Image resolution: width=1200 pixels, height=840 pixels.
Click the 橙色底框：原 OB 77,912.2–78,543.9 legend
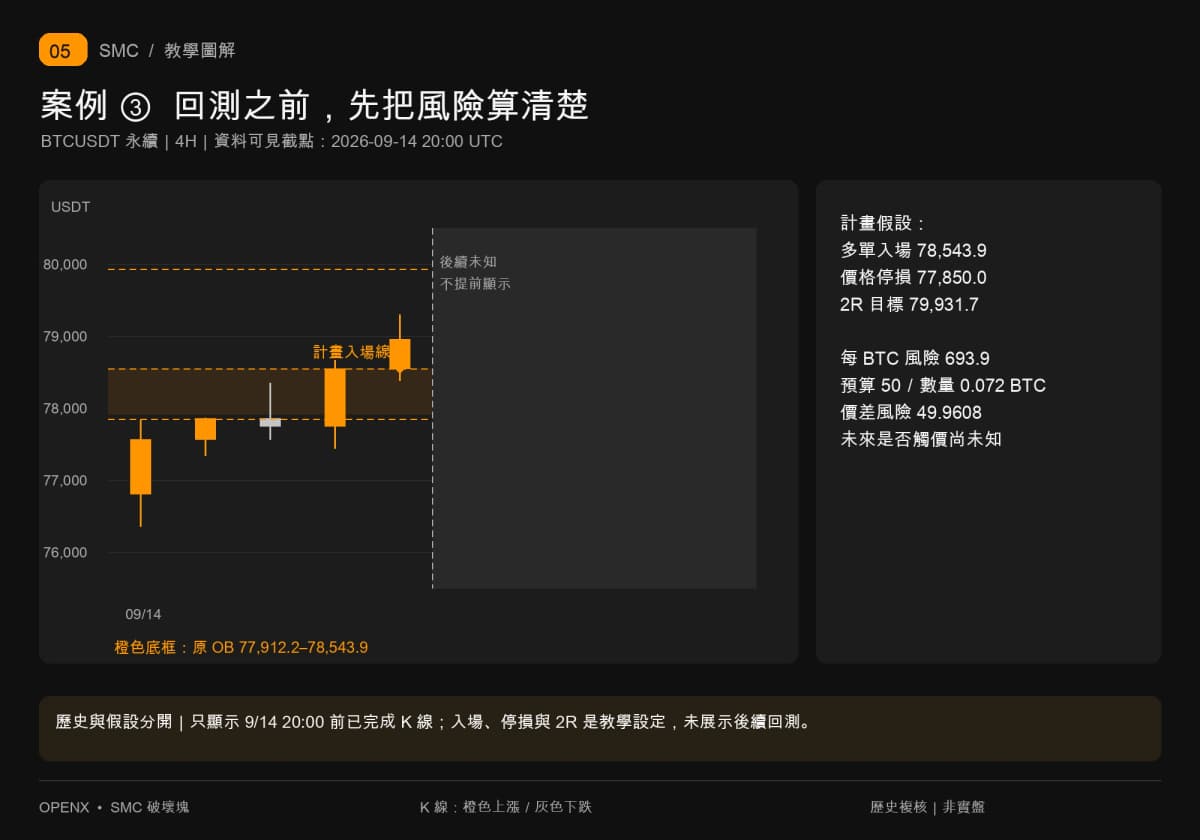[x=241, y=648]
